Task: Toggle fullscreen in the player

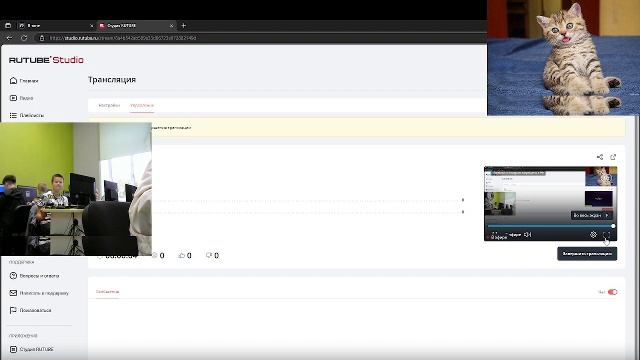Action: tap(607, 235)
